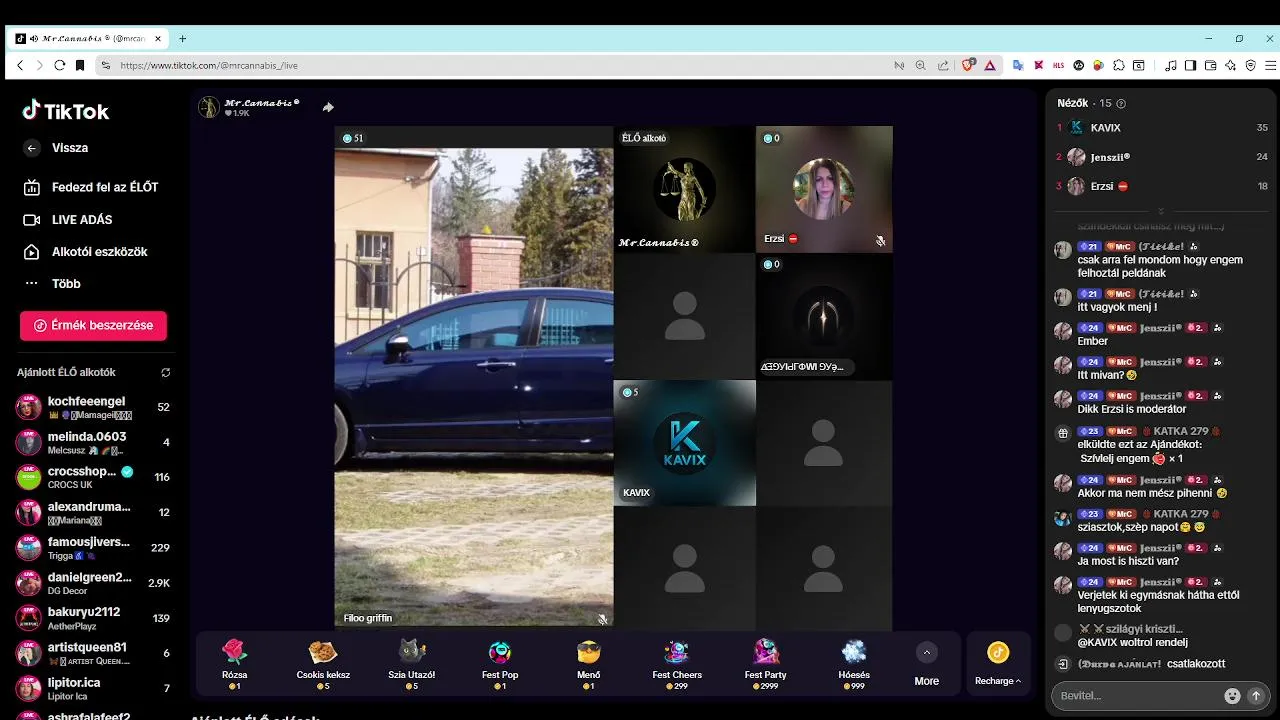Click the browser back button
Viewport: 1280px width, 720px height.
(20, 65)
